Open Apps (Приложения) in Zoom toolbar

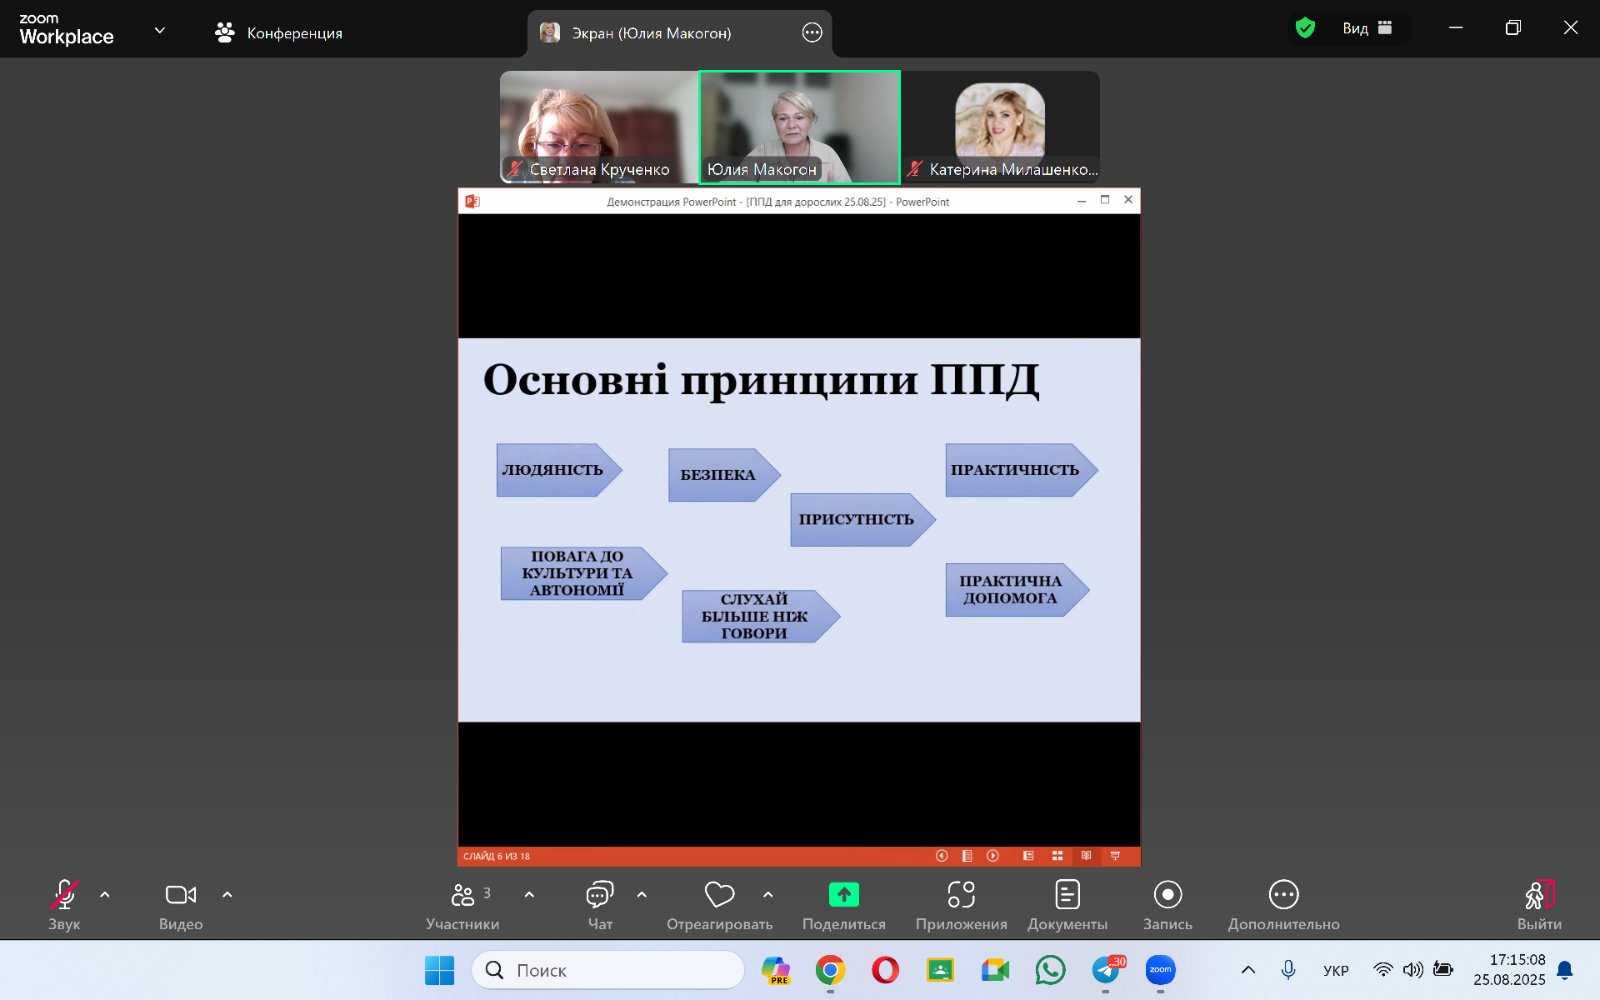click(960, 895)
